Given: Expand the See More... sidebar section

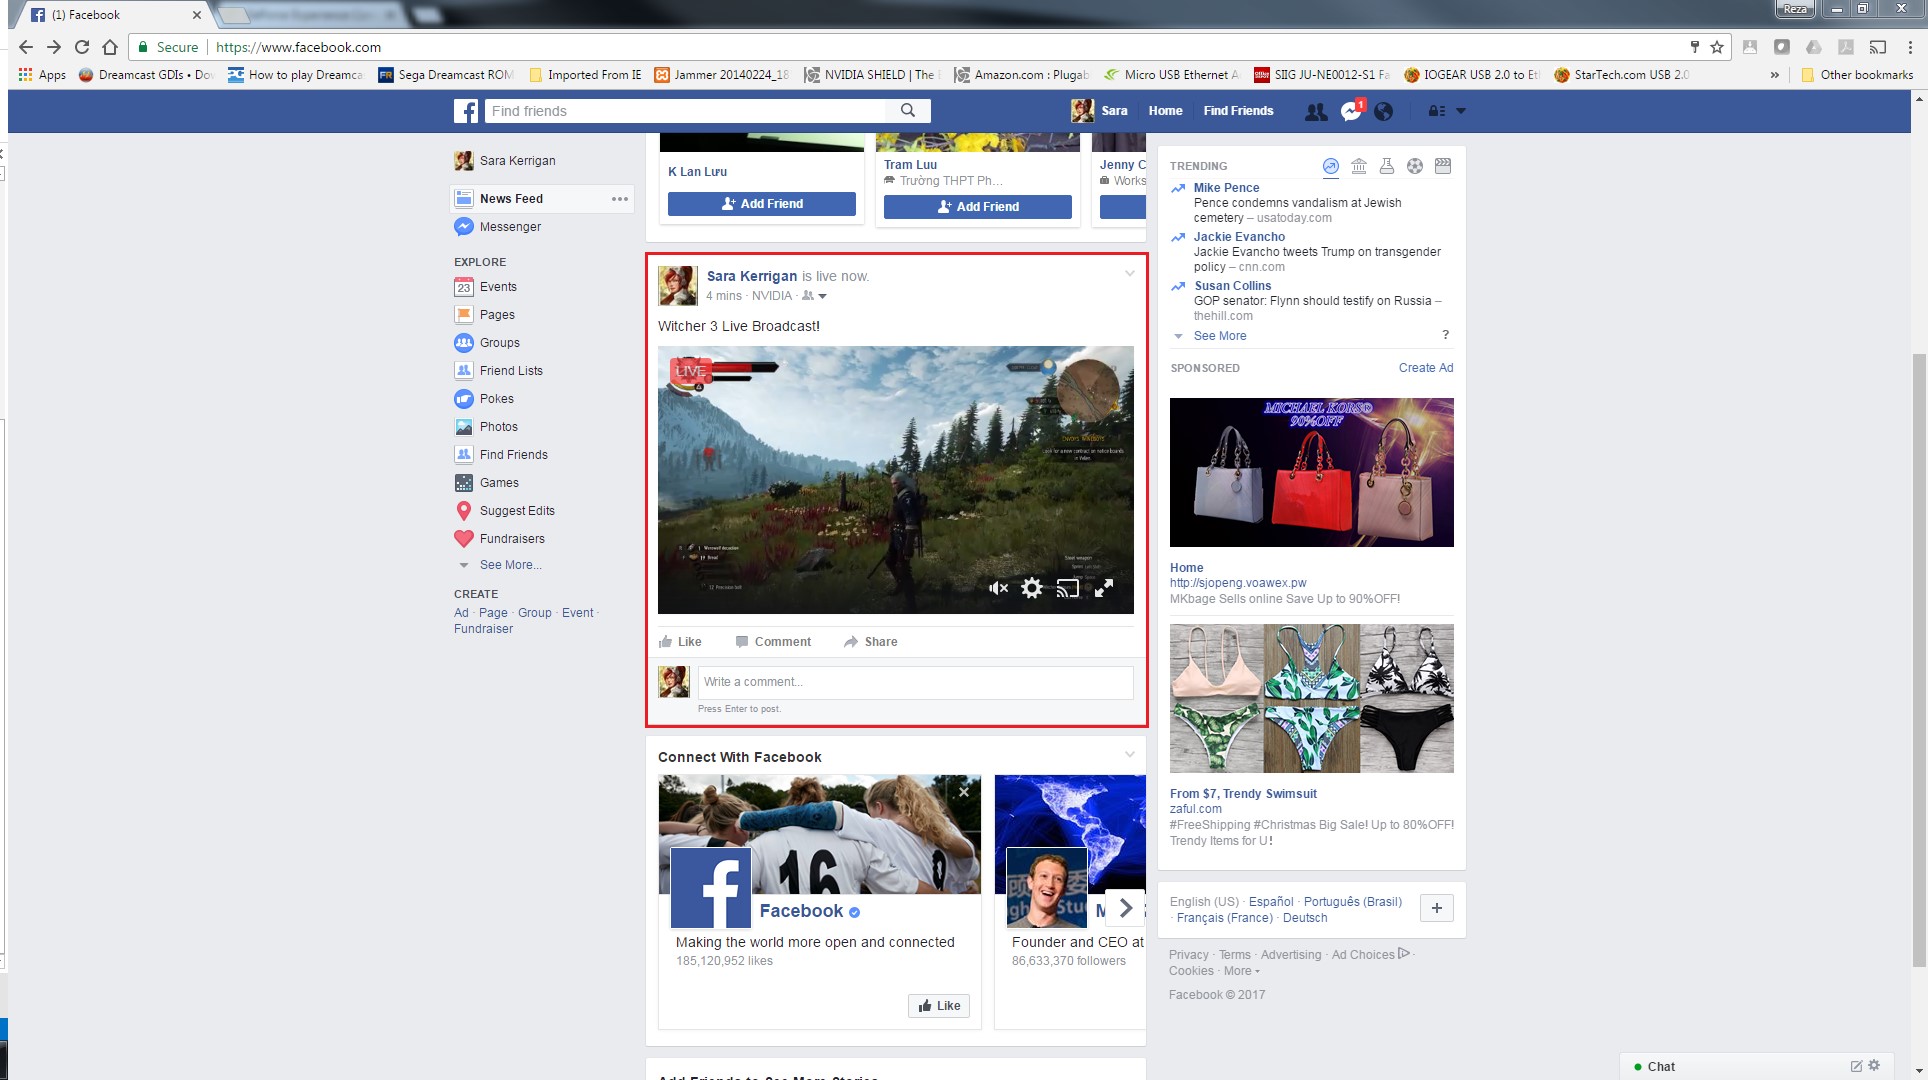Looking at the screenshot, I should (x=508, y=564).
